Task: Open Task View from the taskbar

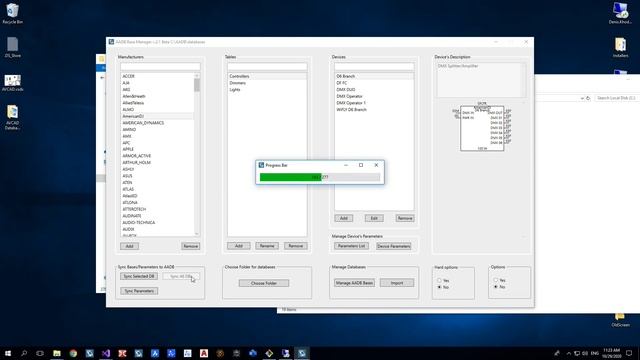Action: tap(40, 353)
